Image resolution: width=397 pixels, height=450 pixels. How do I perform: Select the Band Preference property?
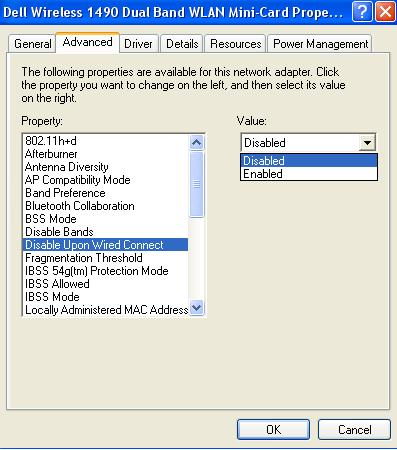[106, 193]
